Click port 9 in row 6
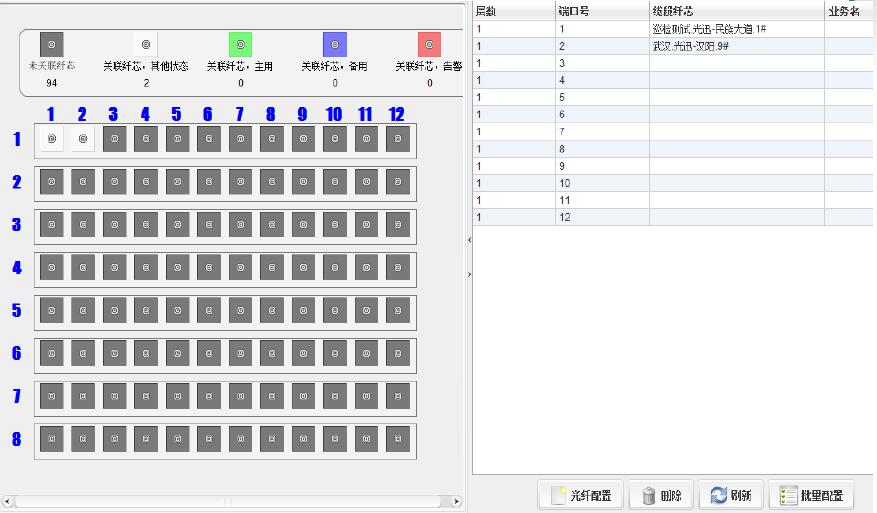877x513 pixels. [303, 354]
